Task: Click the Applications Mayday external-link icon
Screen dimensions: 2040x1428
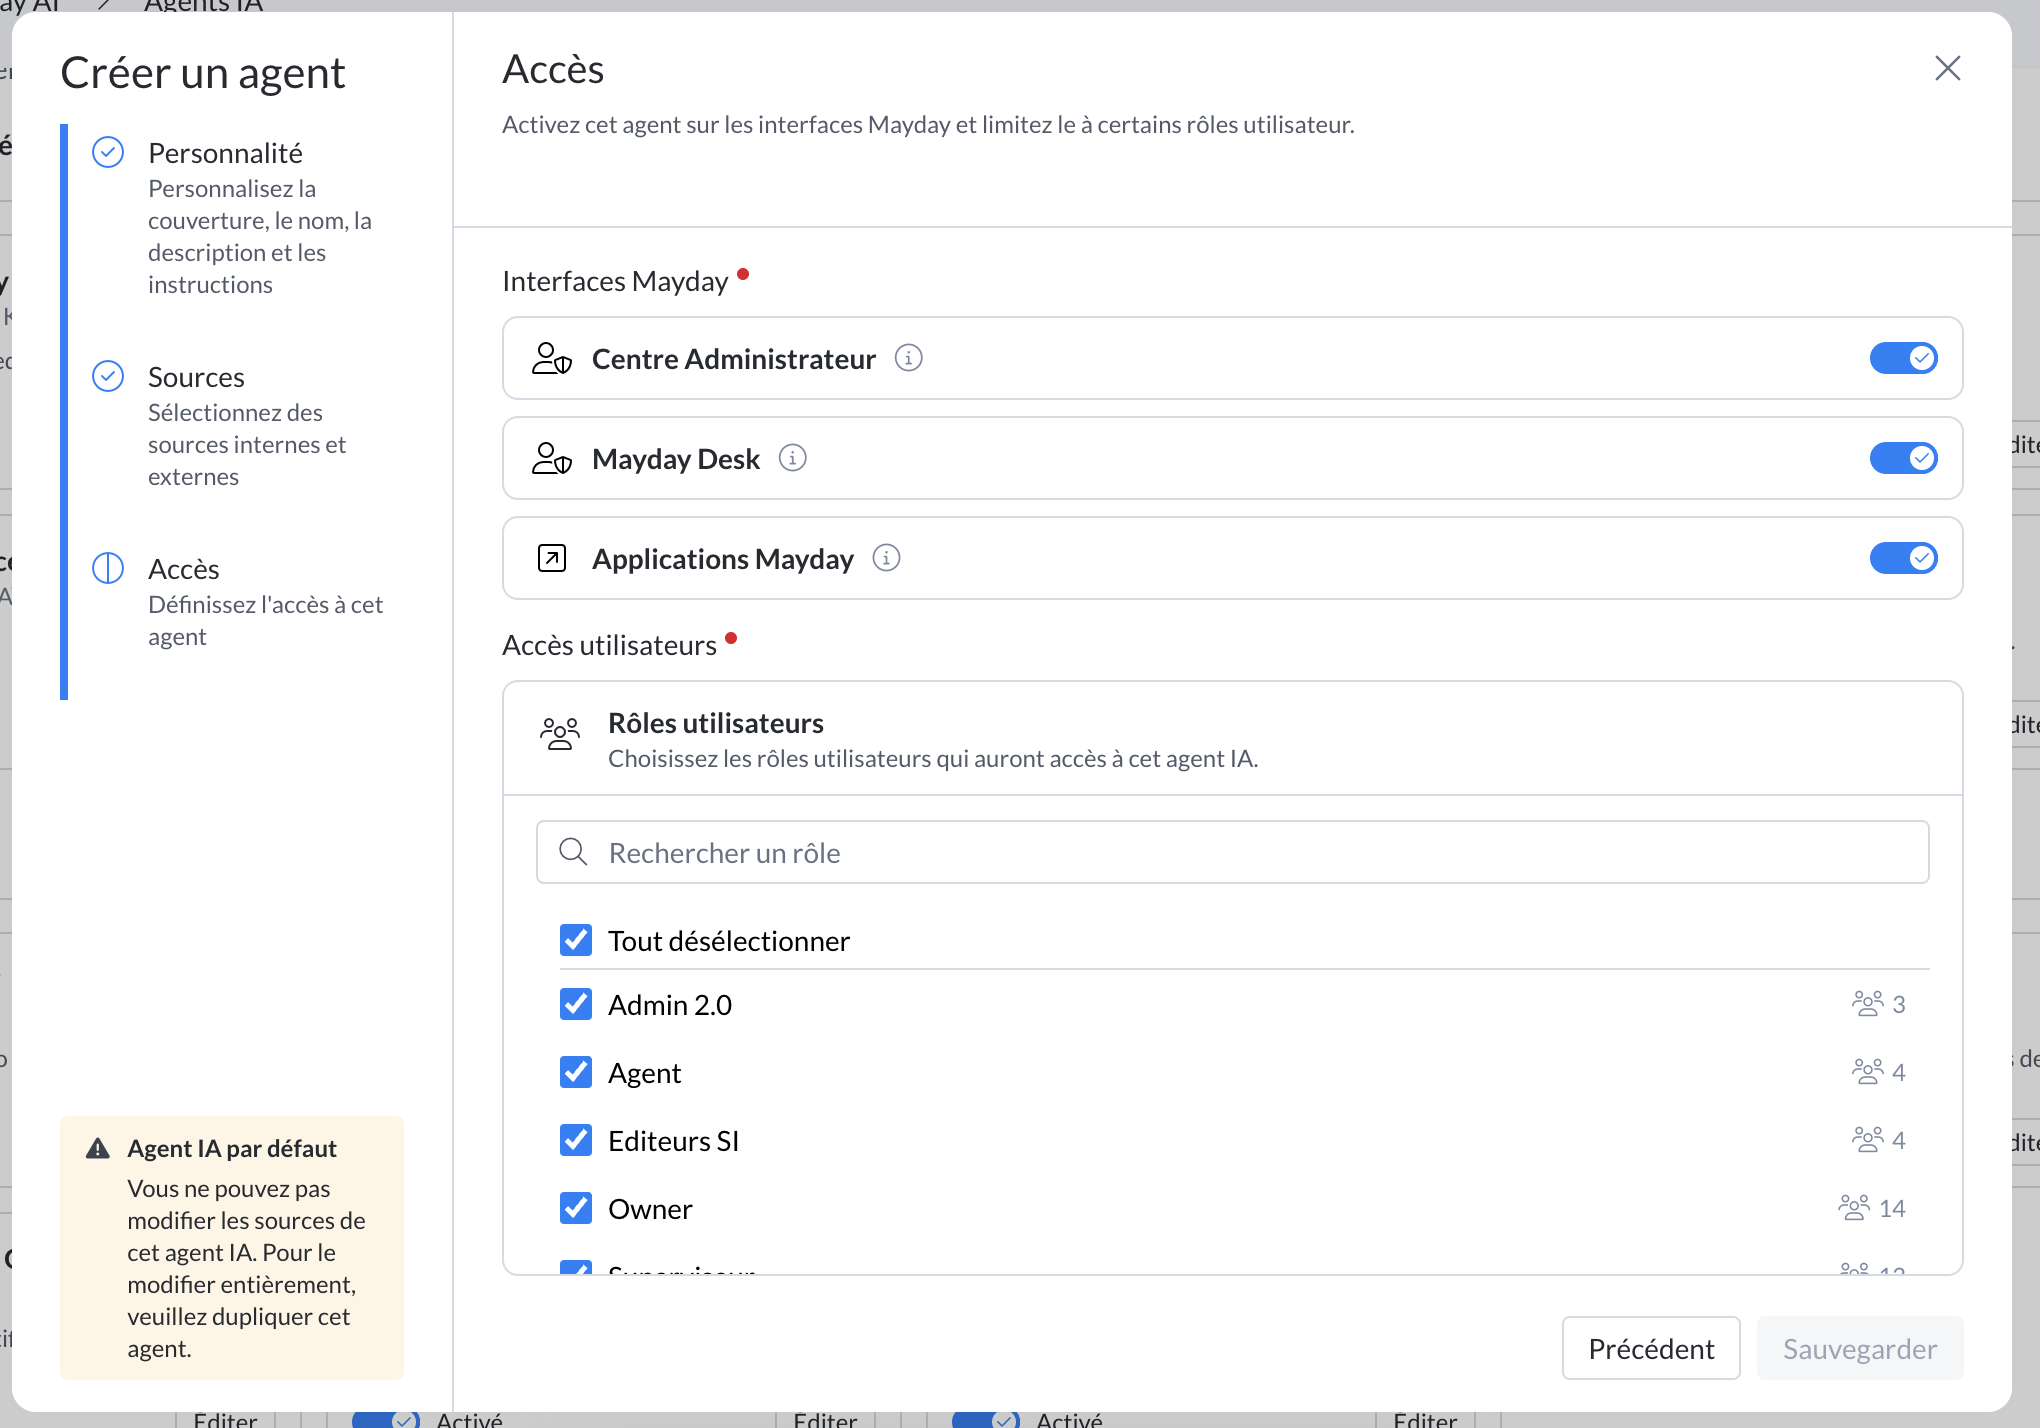Action: (552, 558)
